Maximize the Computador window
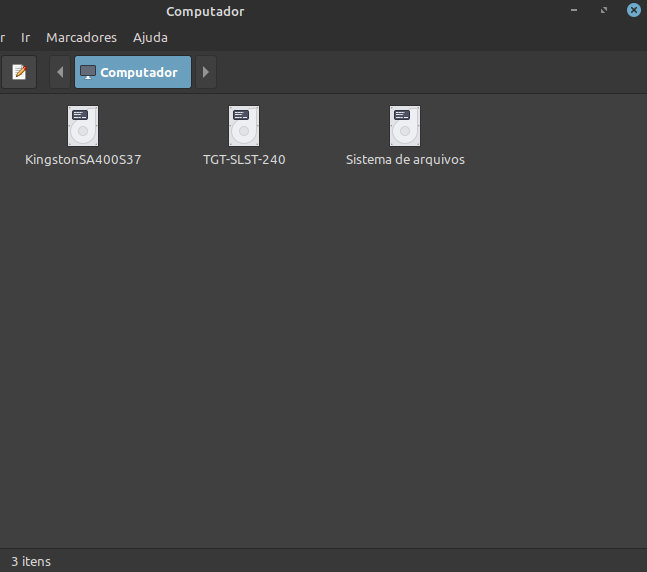Viewport: 647px width, 572px height. click(x=604, y=10)
